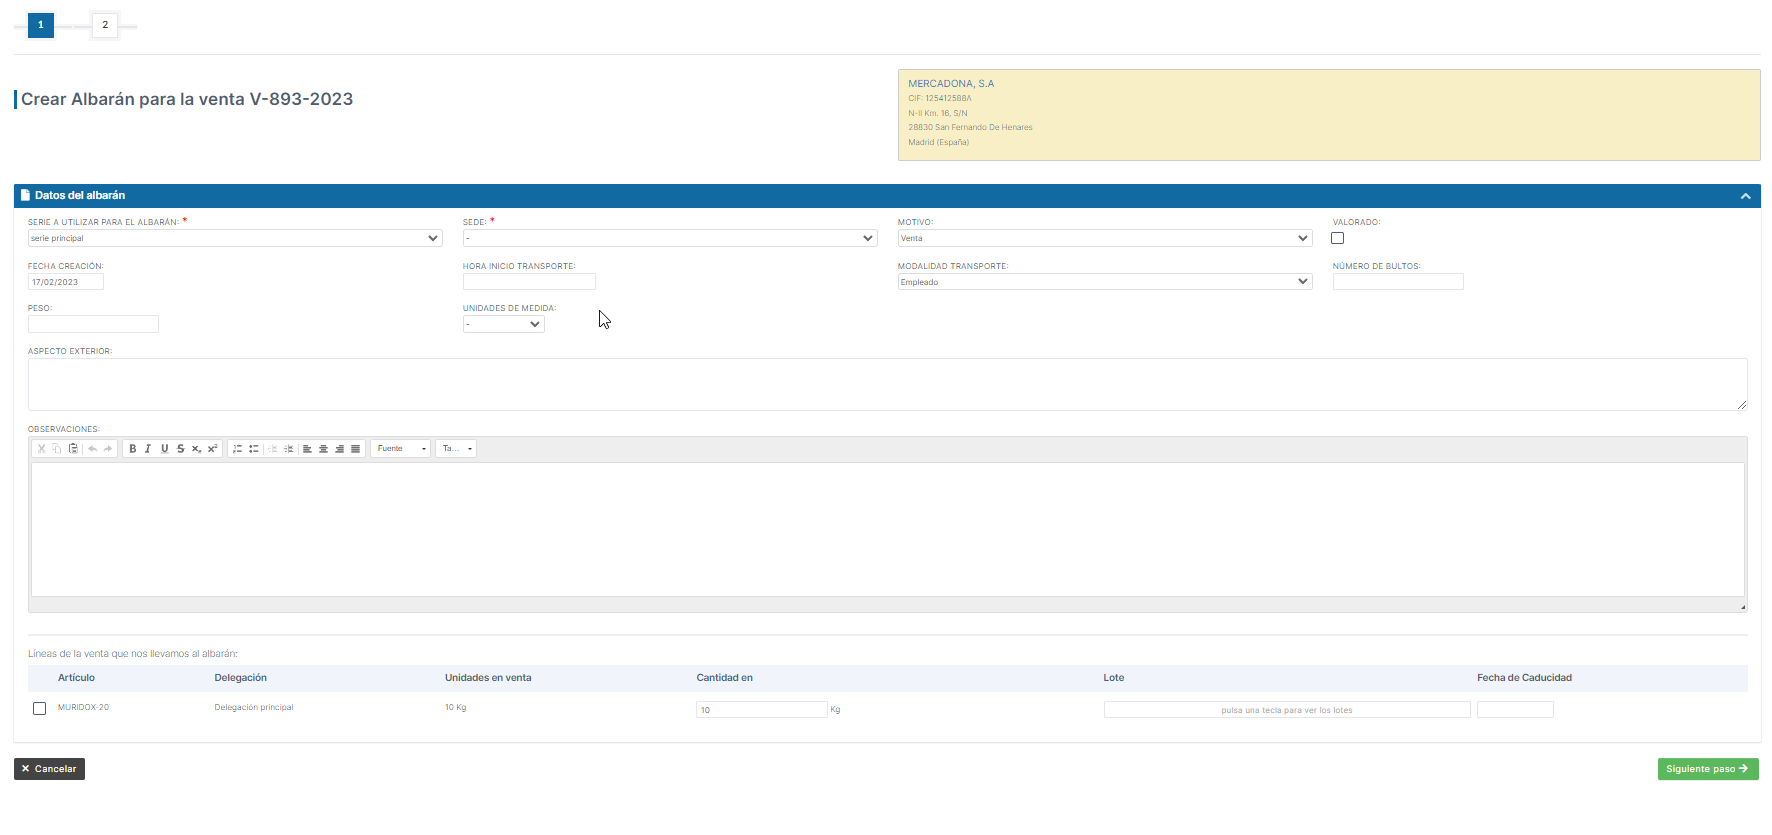The height and width of the screenshot is (835, 1772).
Task: Apply strikethrough formatting in the editor
Action: pyautogui.click(x=181, y=449)
